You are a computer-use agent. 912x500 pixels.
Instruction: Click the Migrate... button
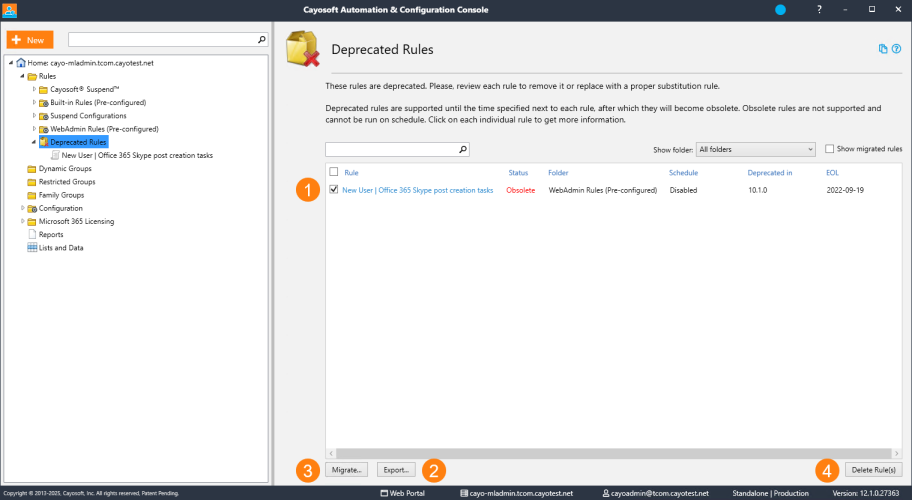coord(347,470)
